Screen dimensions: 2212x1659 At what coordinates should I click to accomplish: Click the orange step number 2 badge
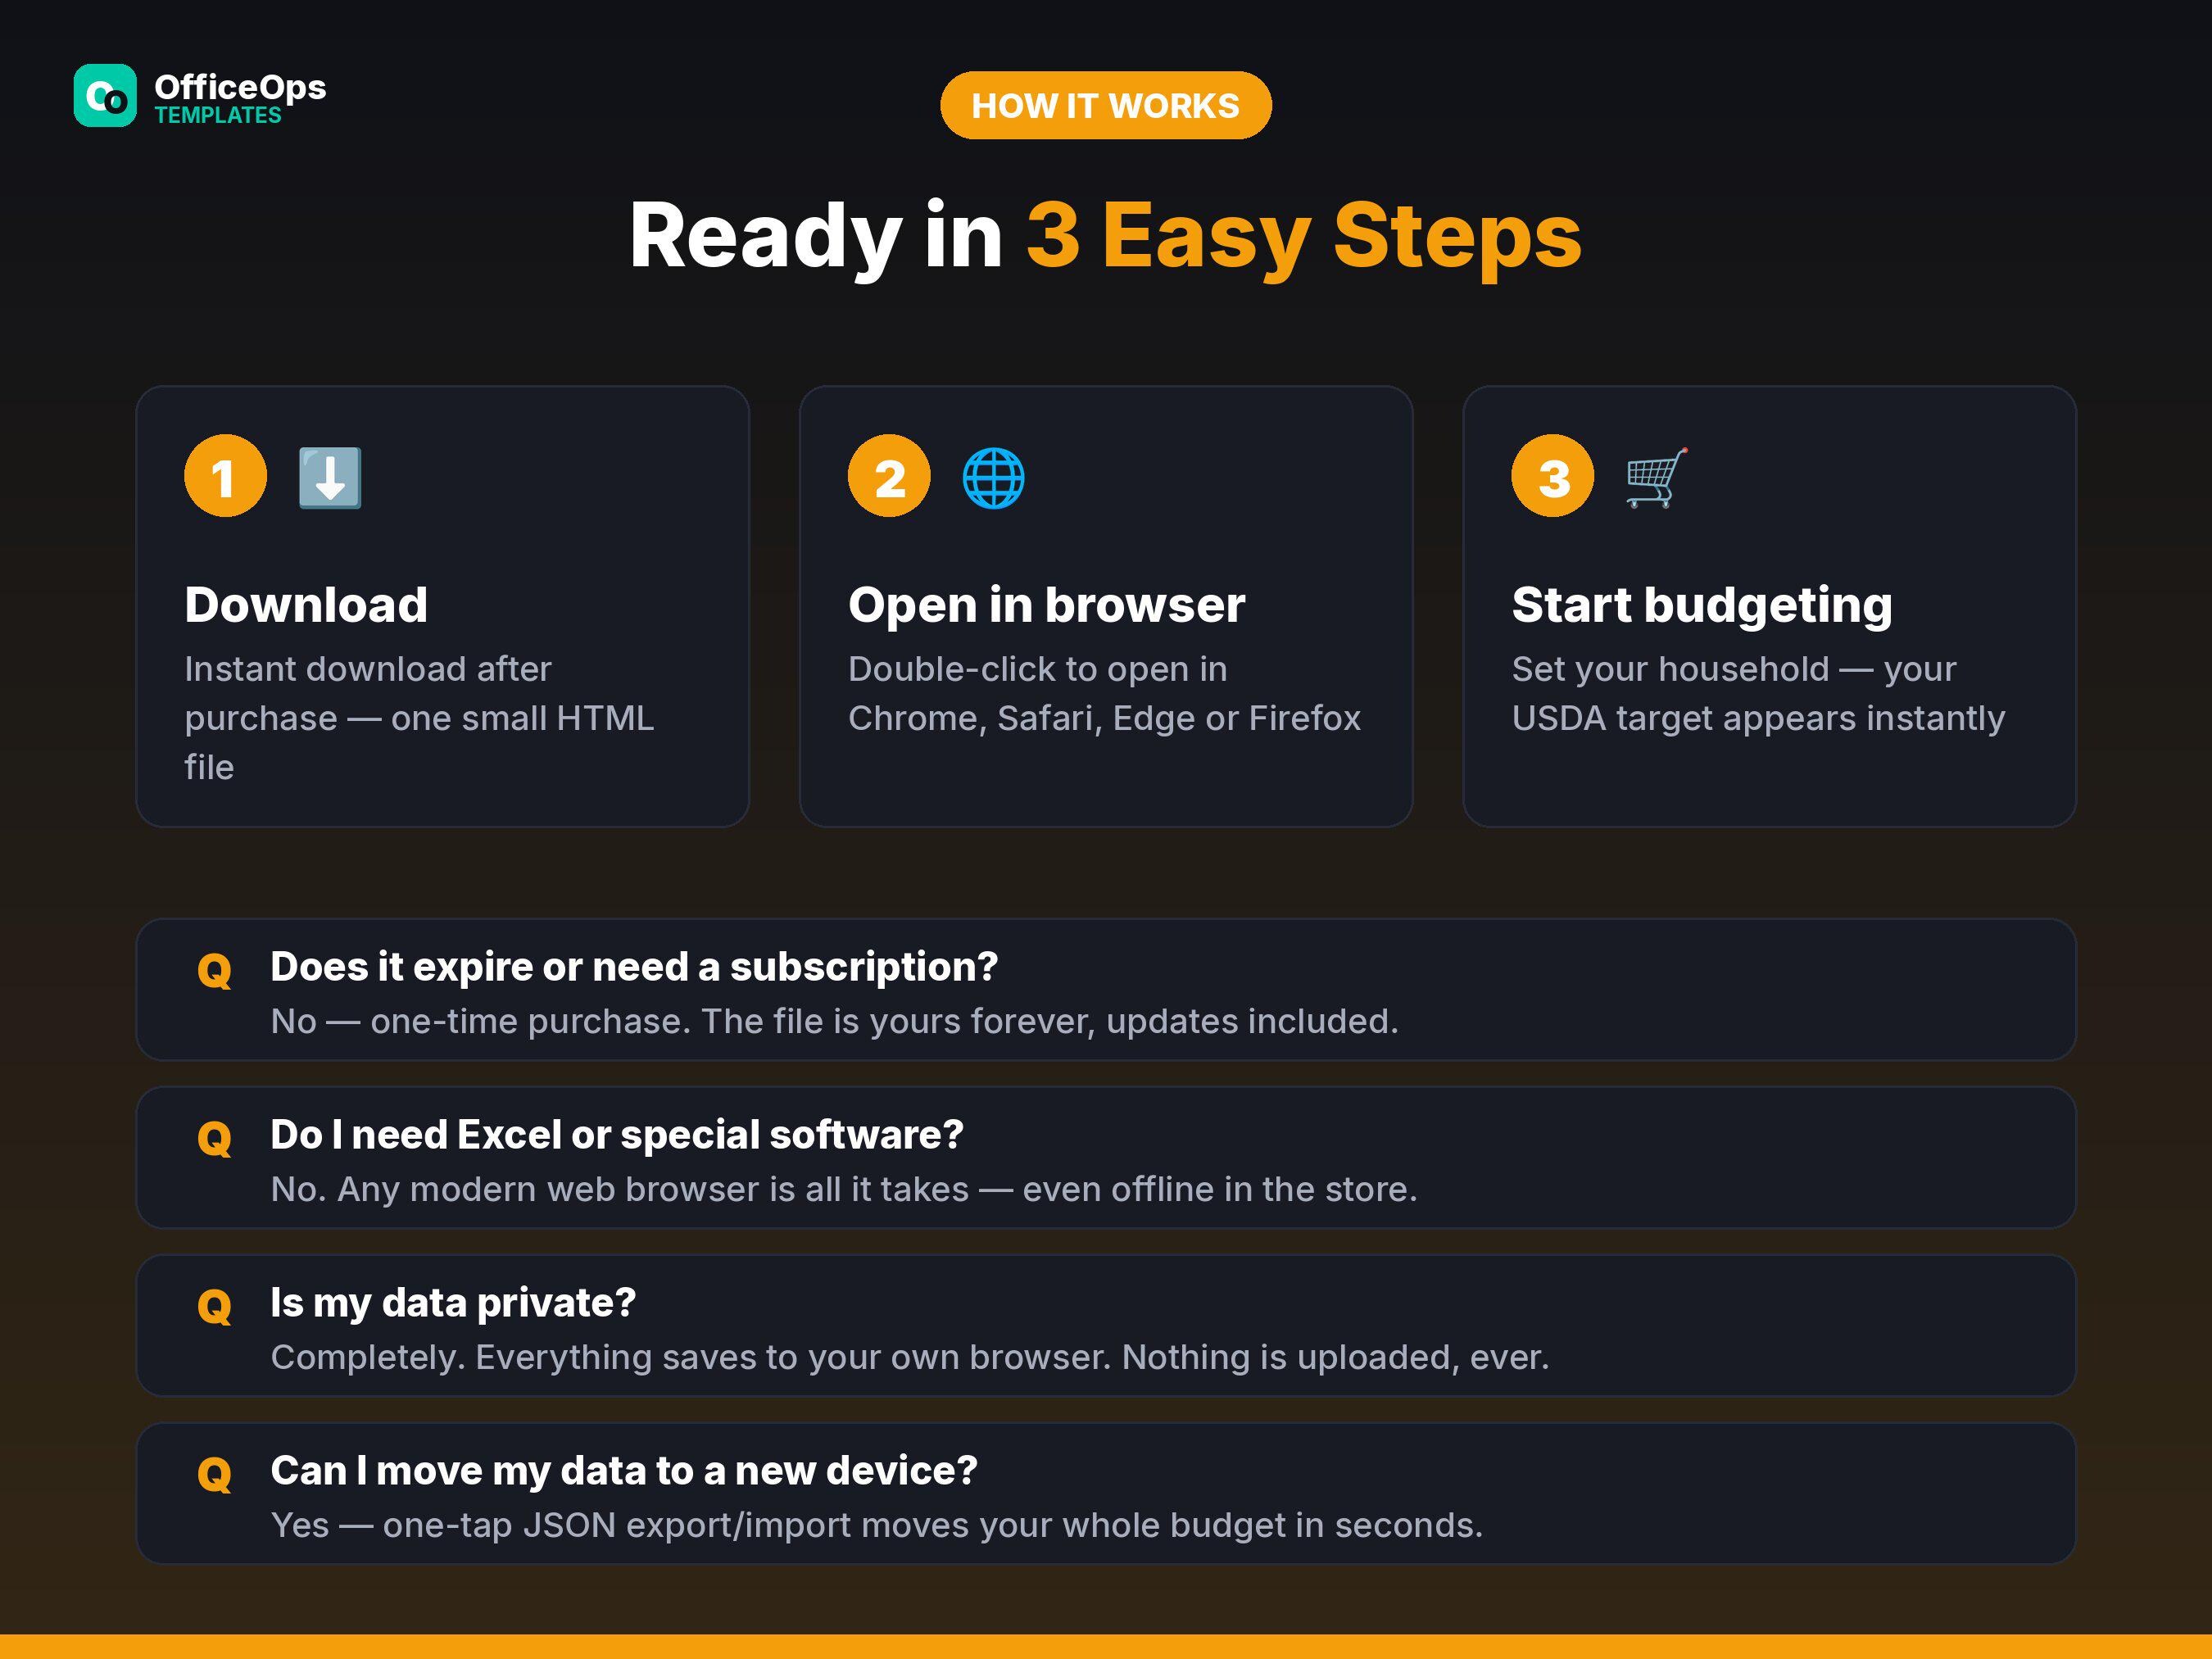pos(889,476)
